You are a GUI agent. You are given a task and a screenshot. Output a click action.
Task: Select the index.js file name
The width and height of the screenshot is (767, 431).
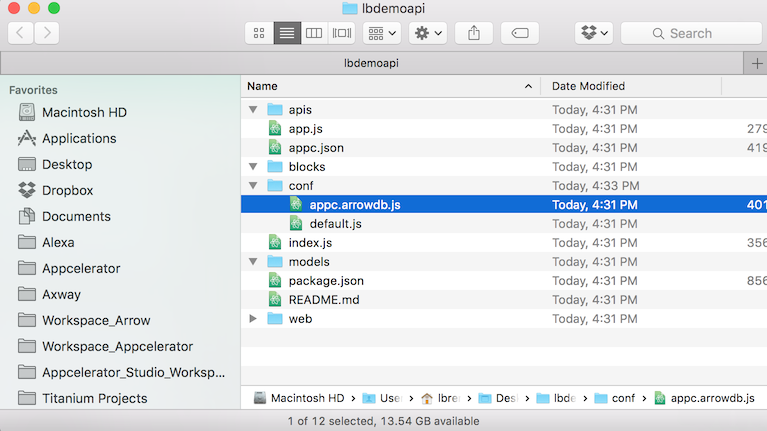point(310,243)
